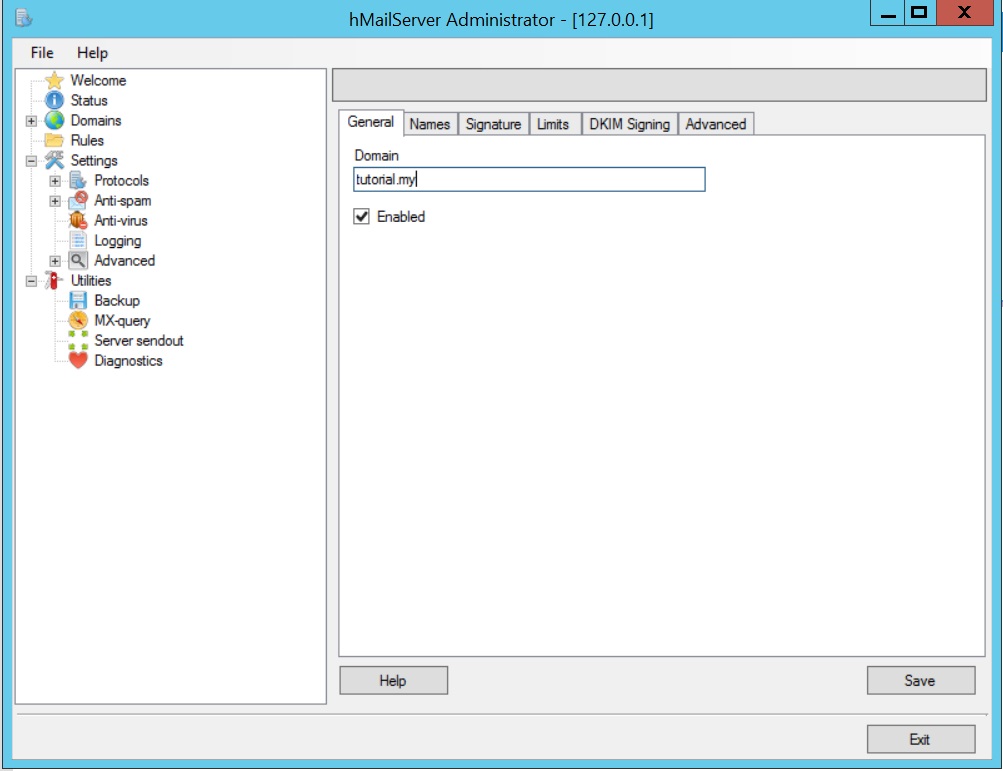Collapse the Utilities tree node
This screenshot has width=1003, height=771.
click(31, 281)
